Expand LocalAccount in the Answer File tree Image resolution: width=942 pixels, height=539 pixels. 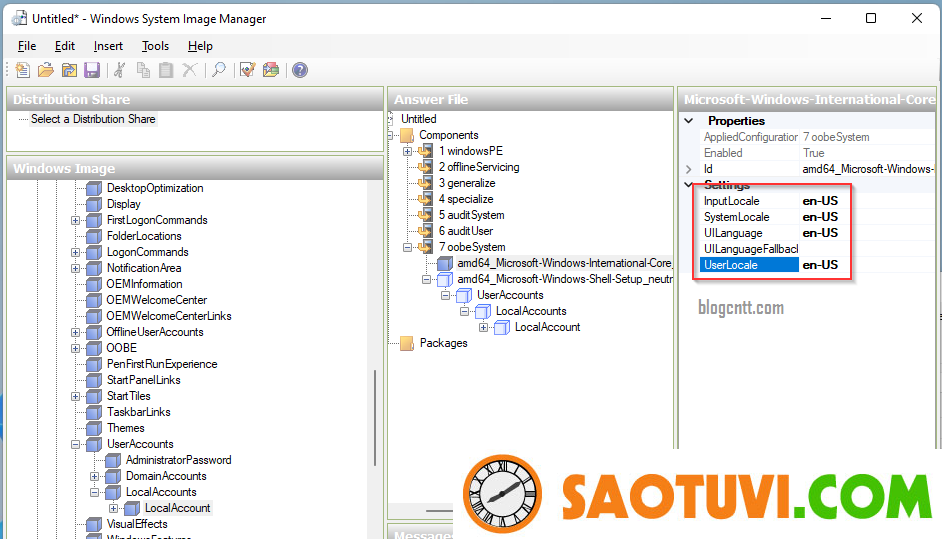(484, 327)
